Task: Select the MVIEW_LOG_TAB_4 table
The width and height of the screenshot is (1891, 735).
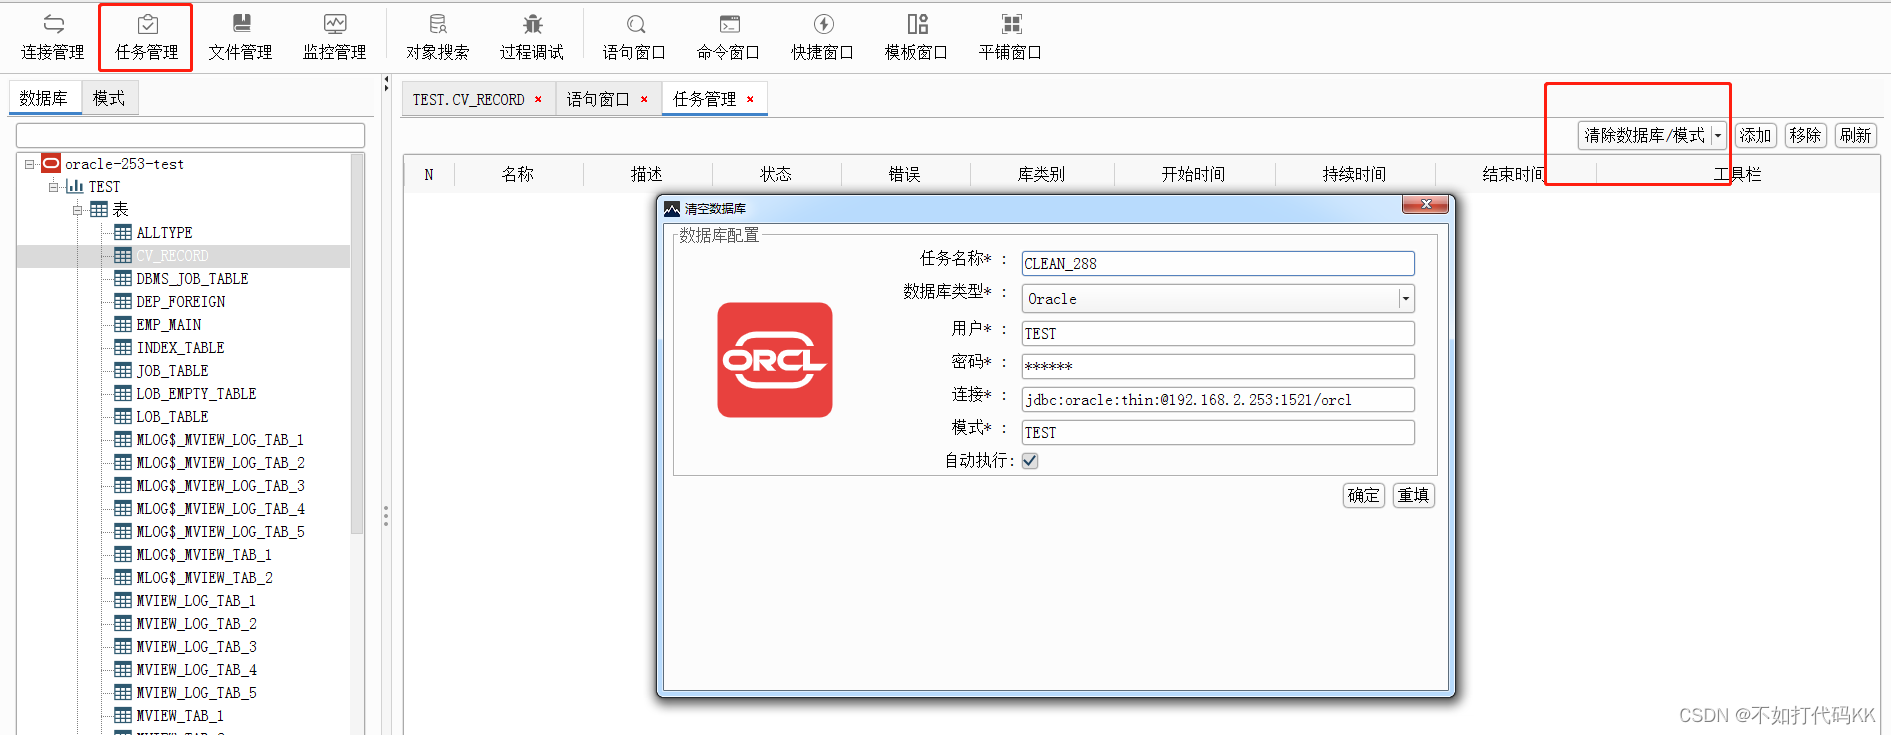Action: (196, 669)
